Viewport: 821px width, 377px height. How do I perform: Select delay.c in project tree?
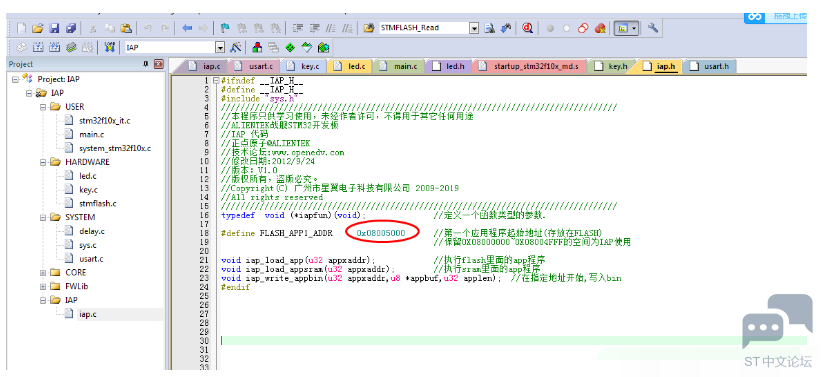click(x=92, y=231)
